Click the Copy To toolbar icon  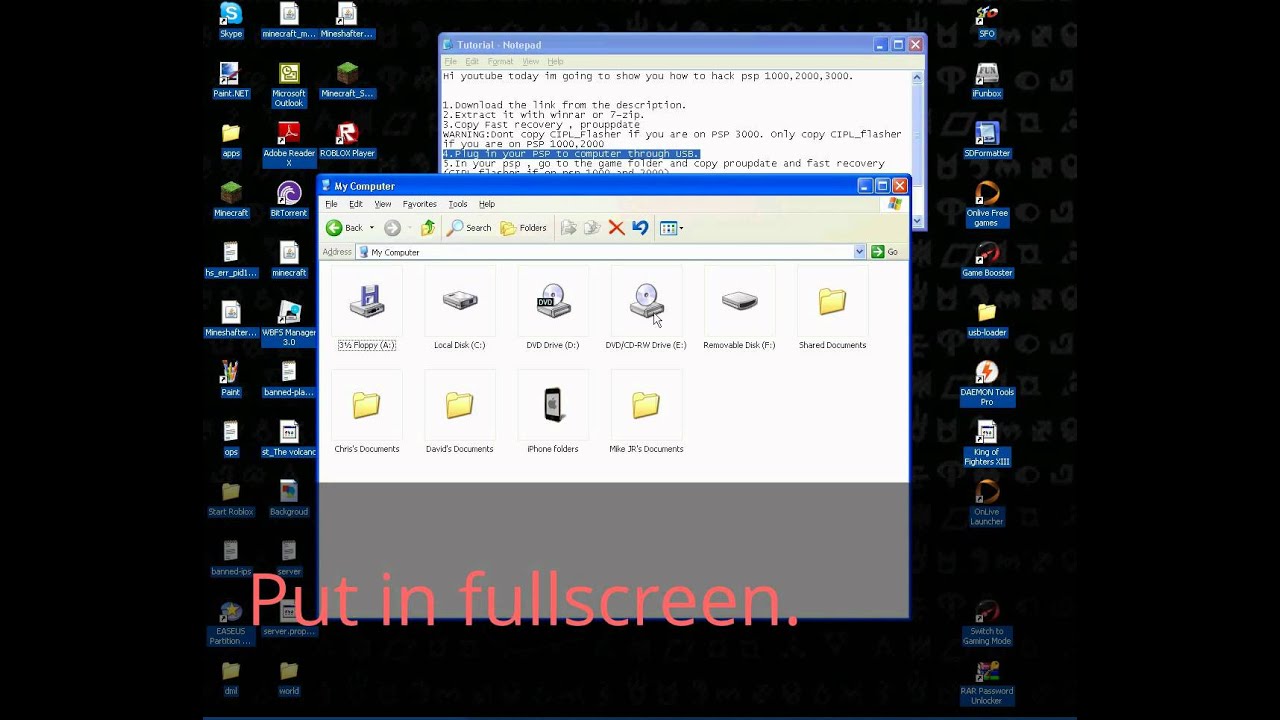click(592, 228)
